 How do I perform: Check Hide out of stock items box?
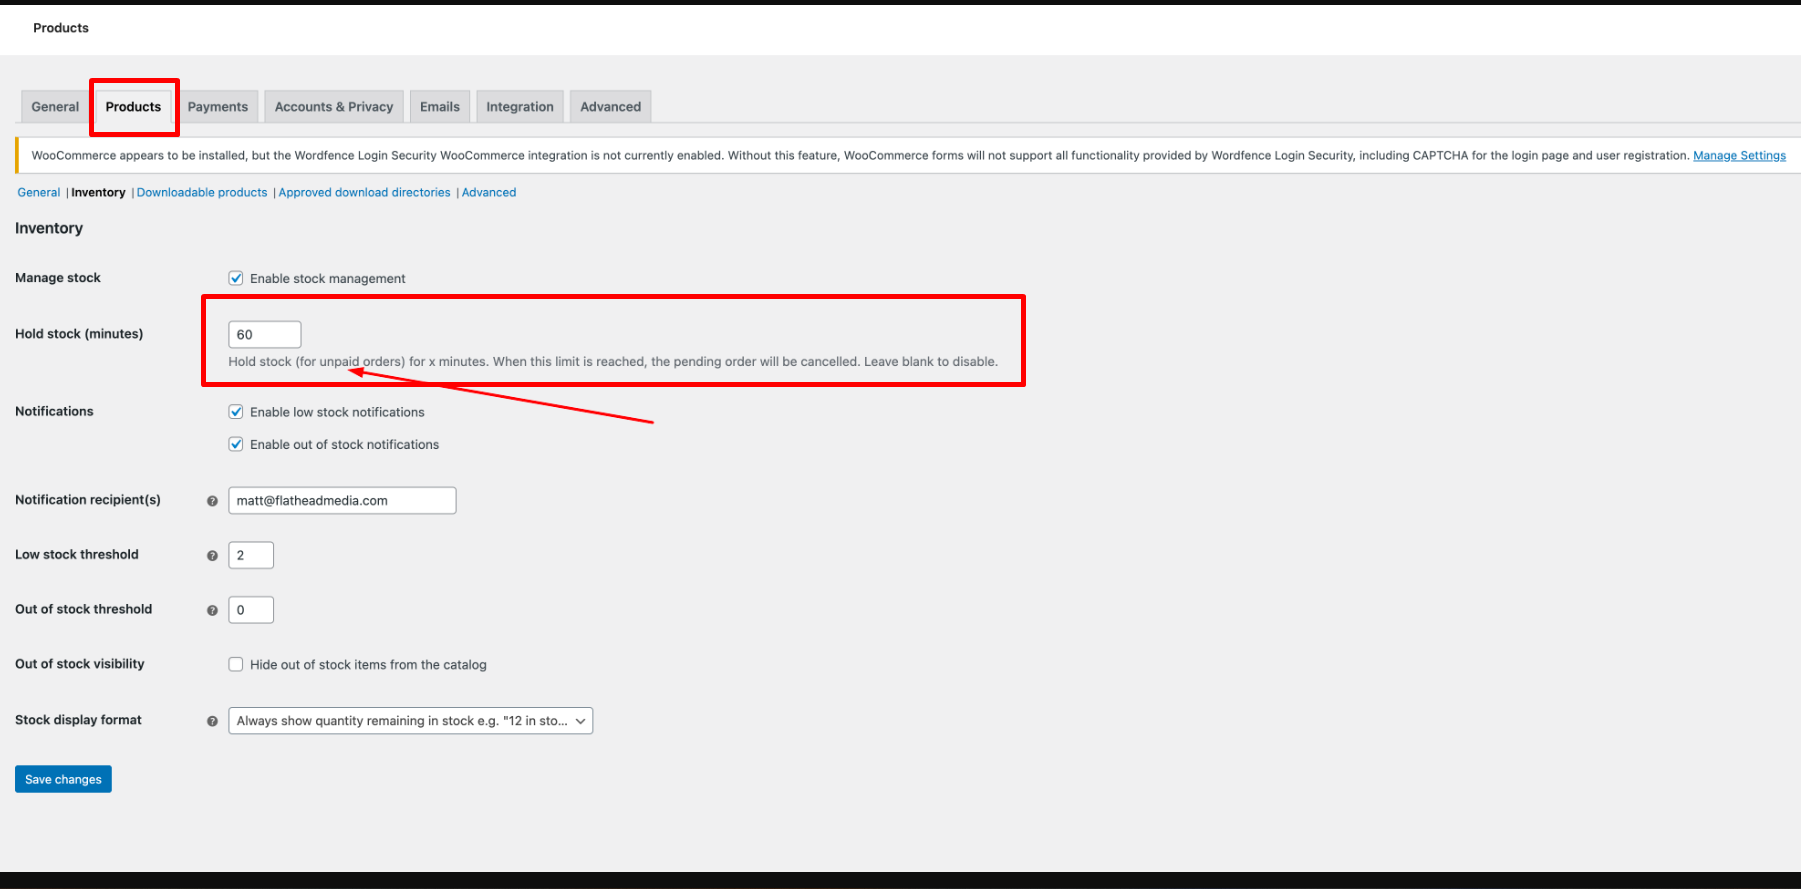[236, 664]
